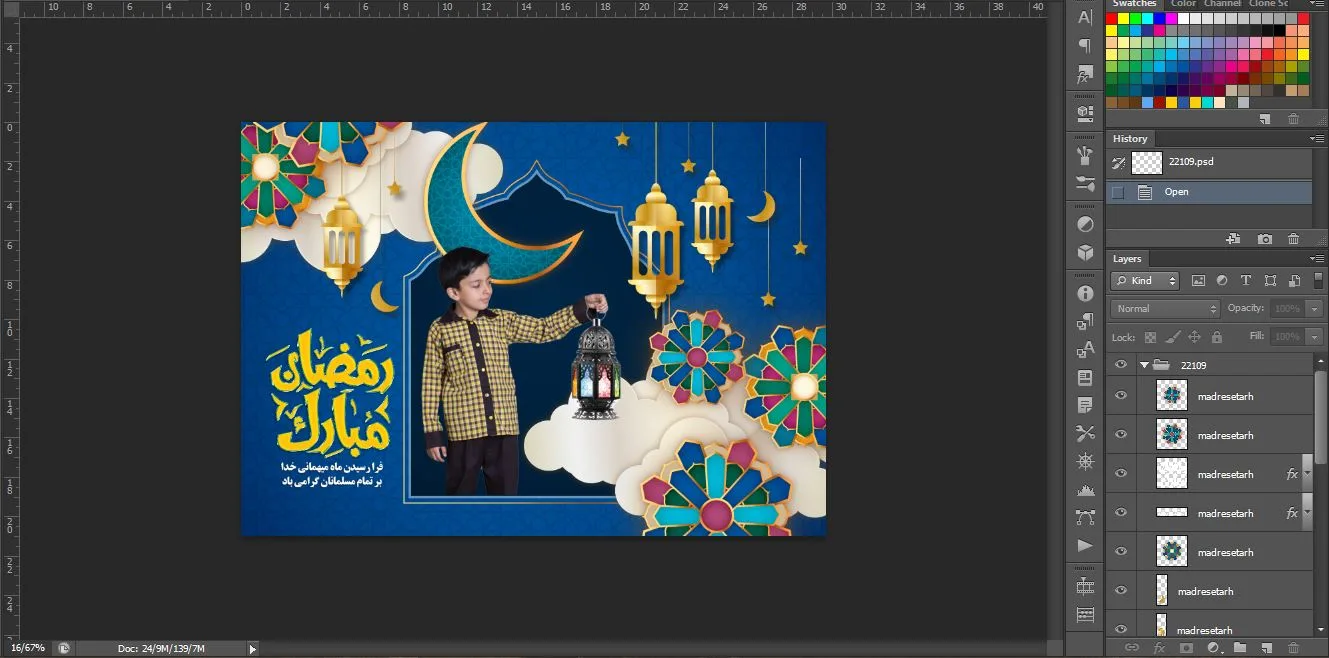The width and height of the screenshot is (1329, 658).
Task: Select the Open history state
Action: [x=1209, y=192]
